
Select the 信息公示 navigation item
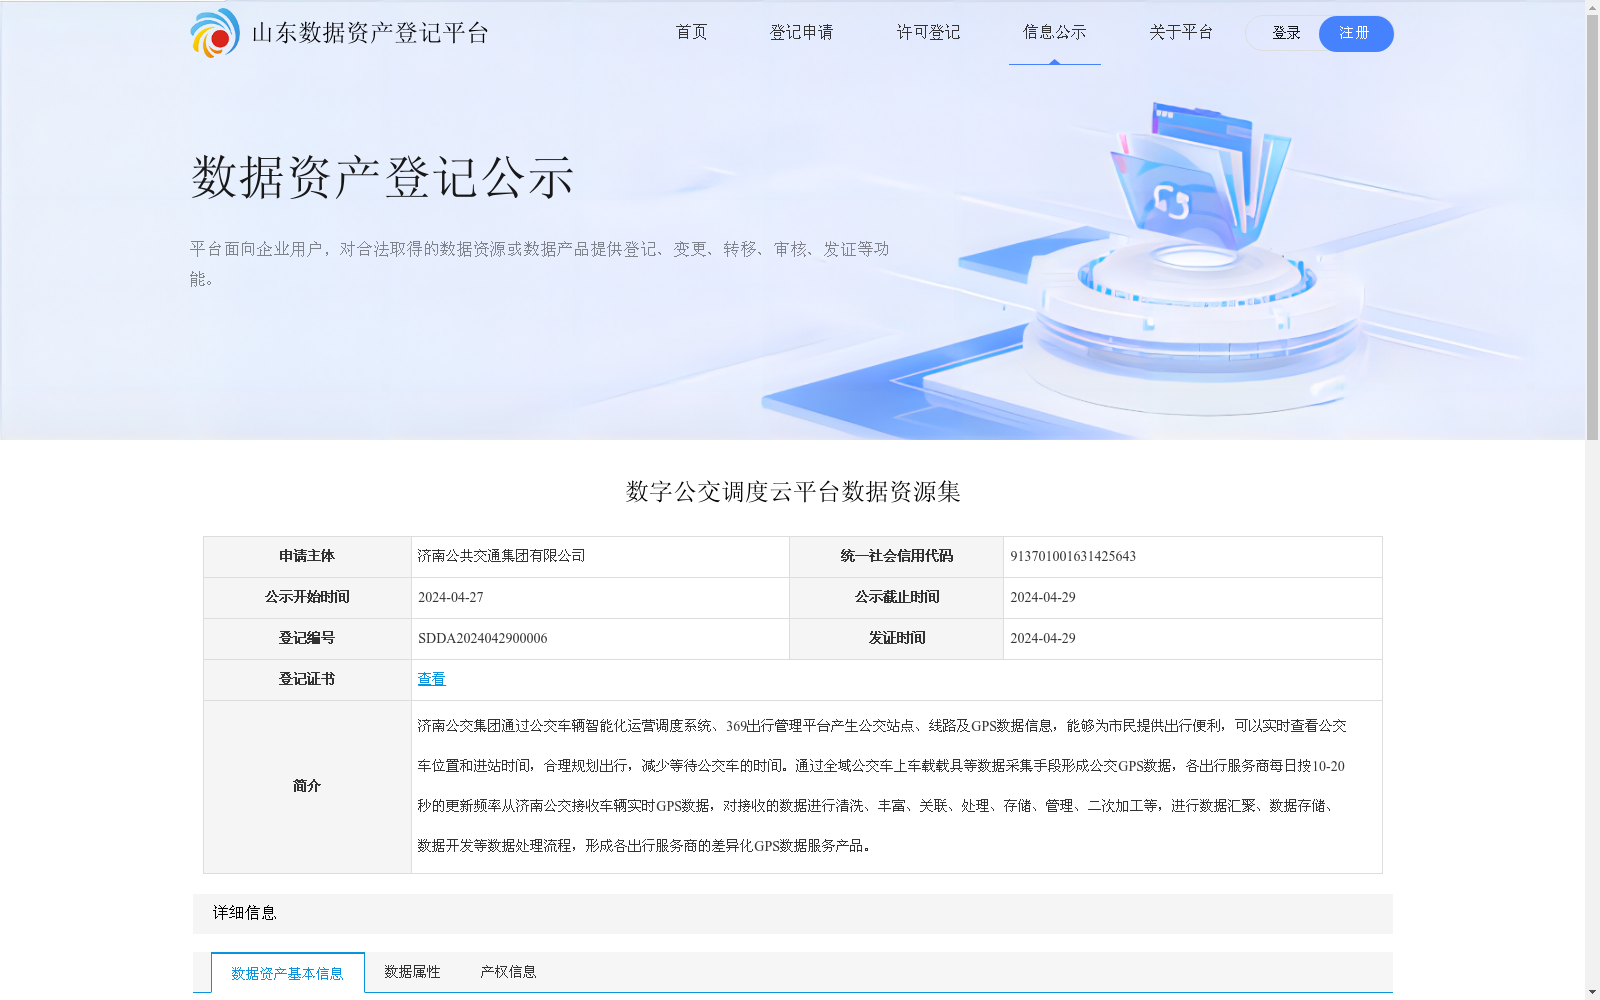pyautogui.click(x=1055, y=33)
